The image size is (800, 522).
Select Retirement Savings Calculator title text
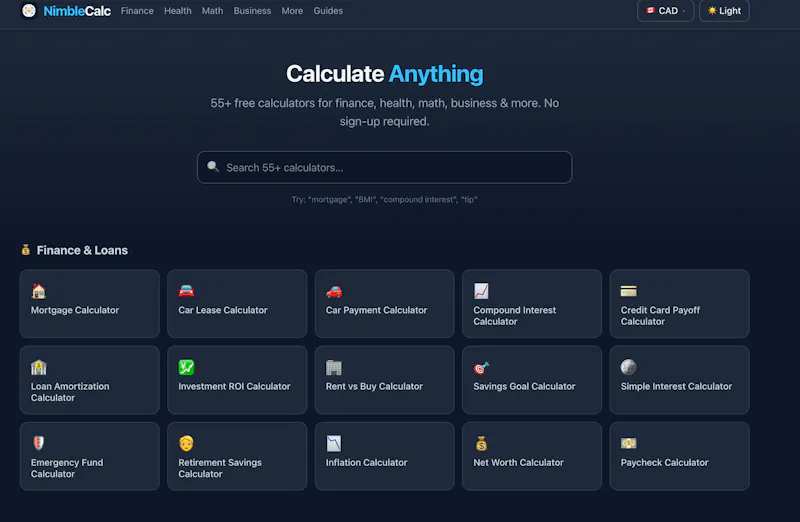pyautogui.click(x=220, y=468)
